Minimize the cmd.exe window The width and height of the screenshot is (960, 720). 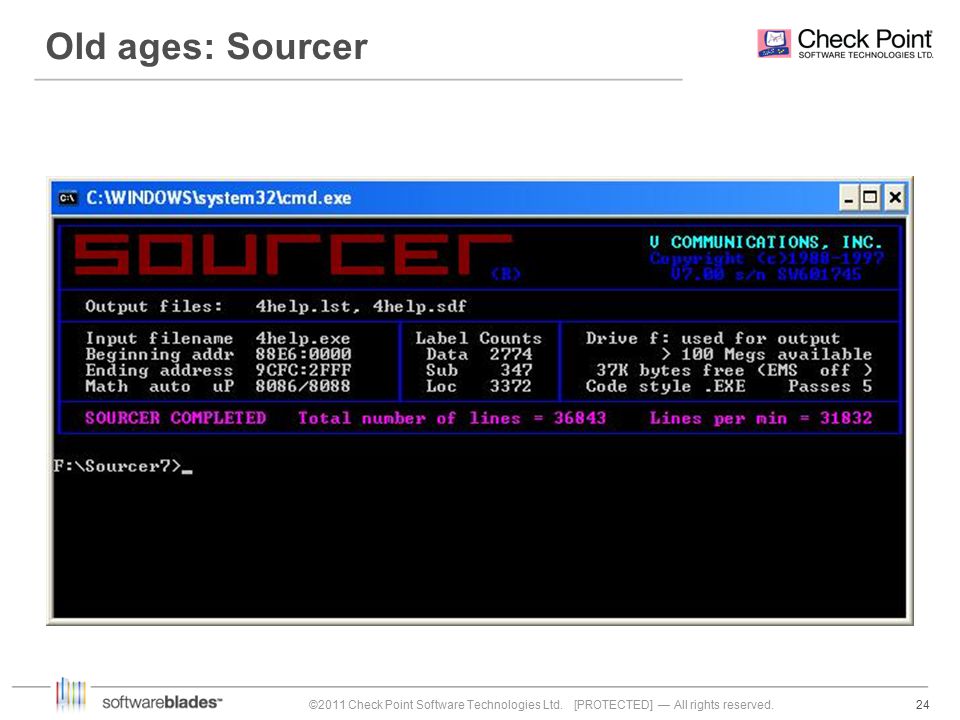point(849,198)
